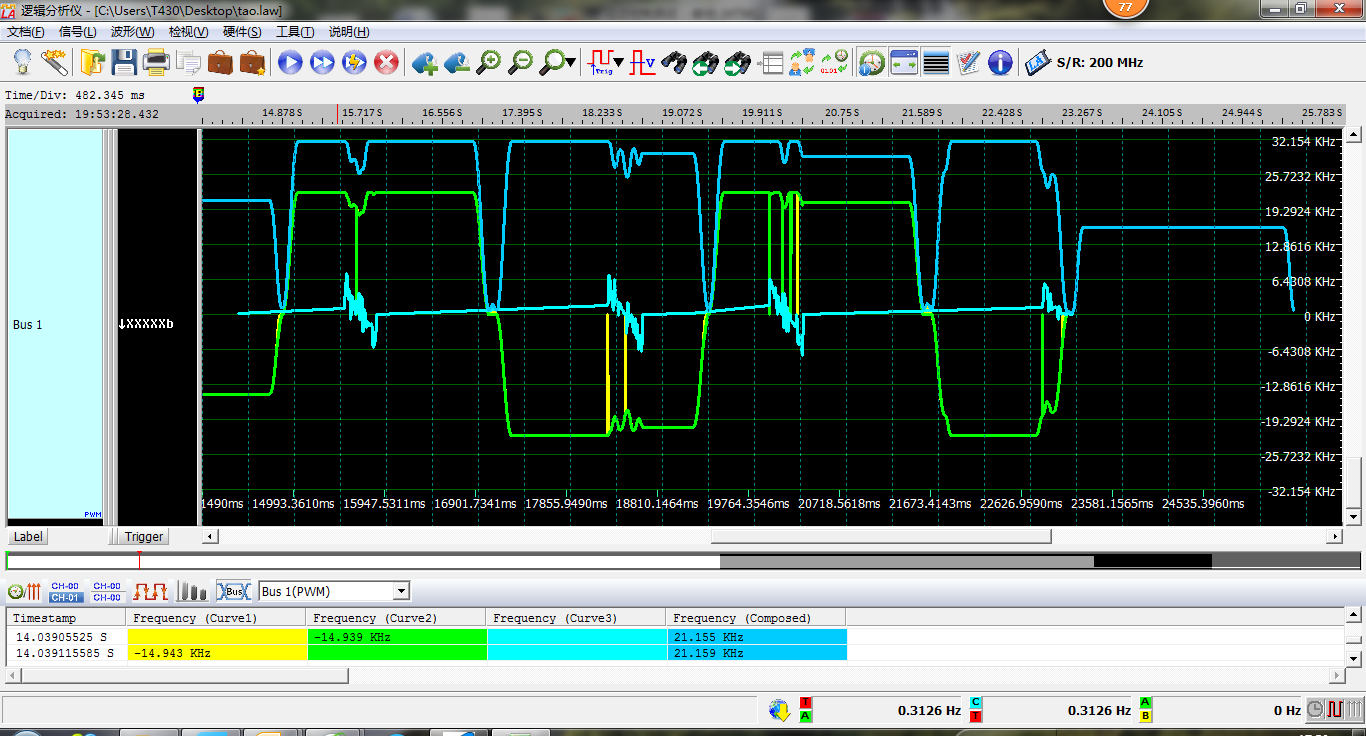Click the Zoom In magnifier icon
Screen dimensions: 1366x736
488,63
